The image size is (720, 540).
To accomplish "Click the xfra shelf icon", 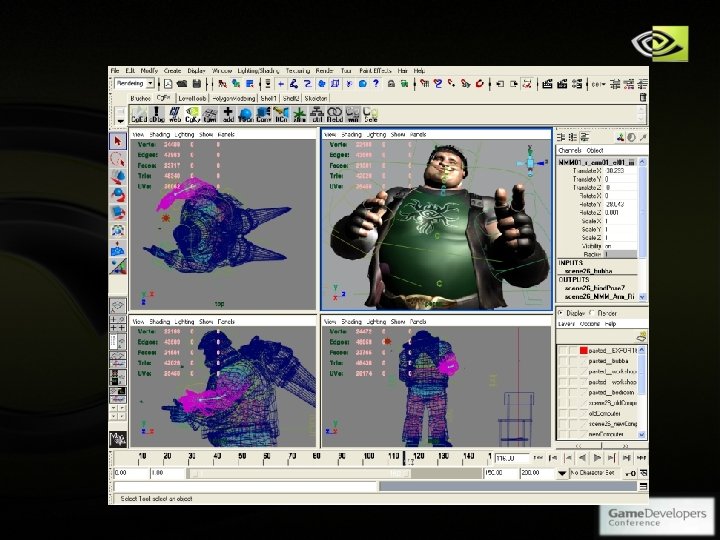I will click(299, 114).
